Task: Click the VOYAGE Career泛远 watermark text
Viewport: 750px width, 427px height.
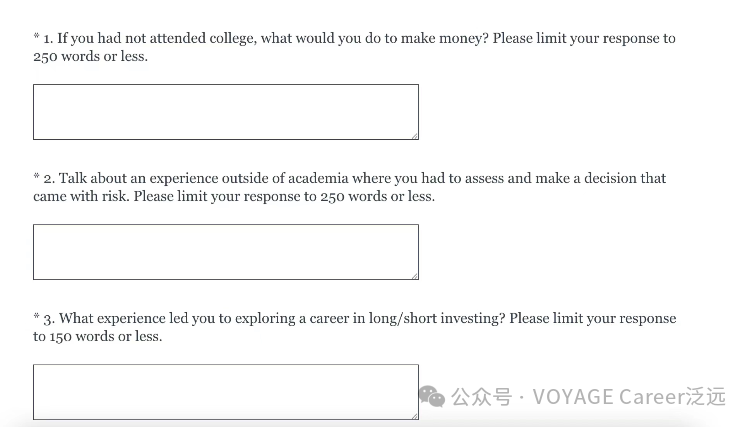Action: pyautogui.click(x=629, y=397)
